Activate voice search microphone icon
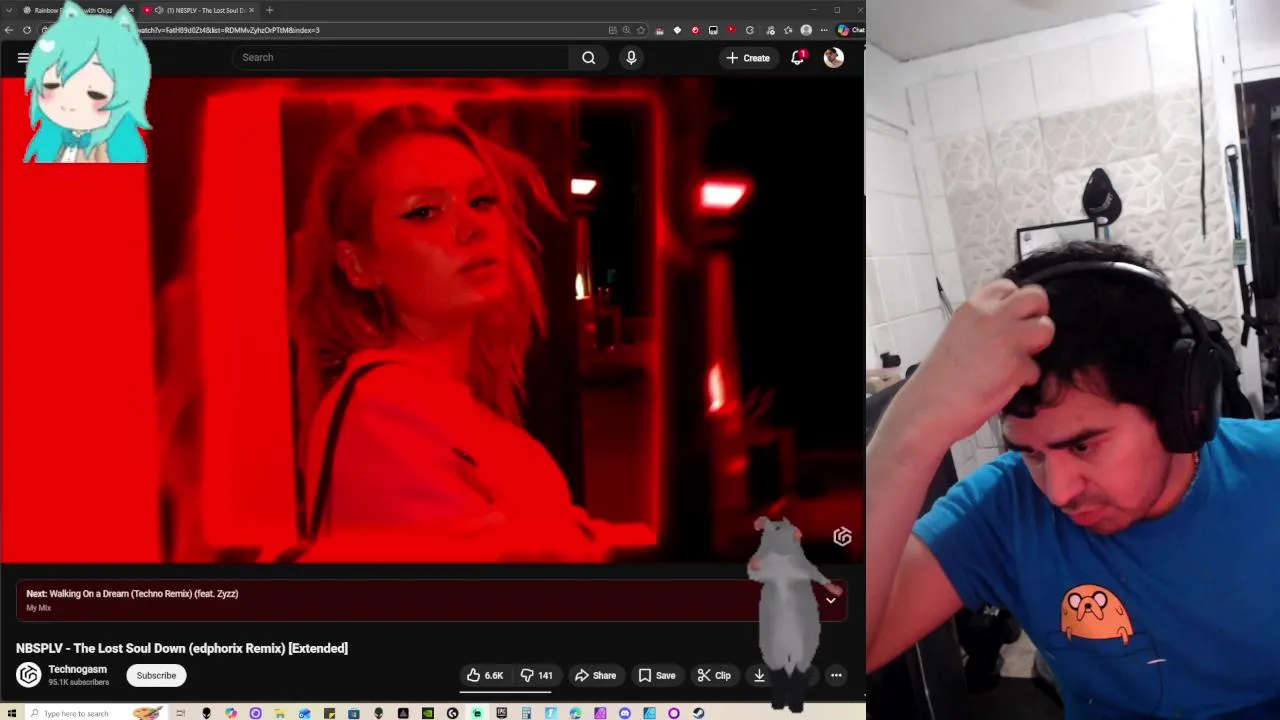 tap(631, 57)
